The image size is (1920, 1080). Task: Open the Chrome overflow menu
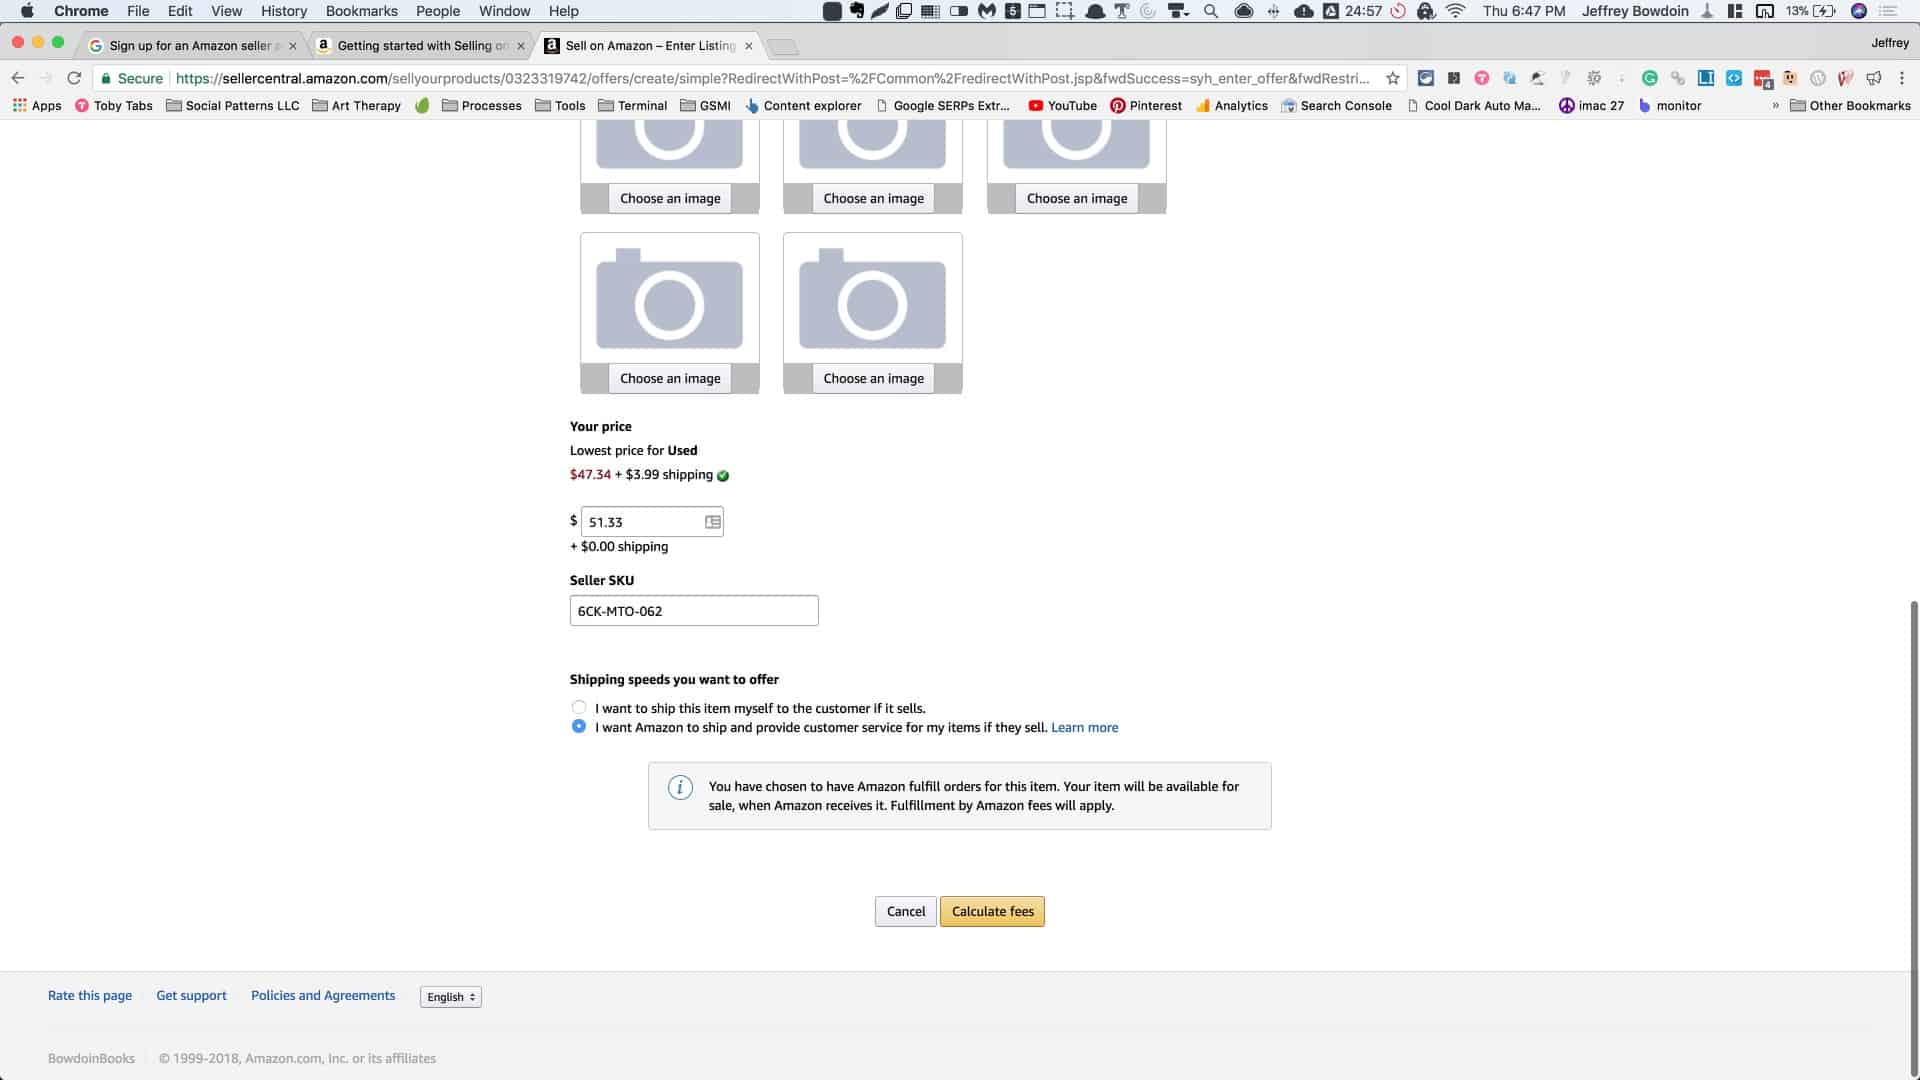point(1903,78)
